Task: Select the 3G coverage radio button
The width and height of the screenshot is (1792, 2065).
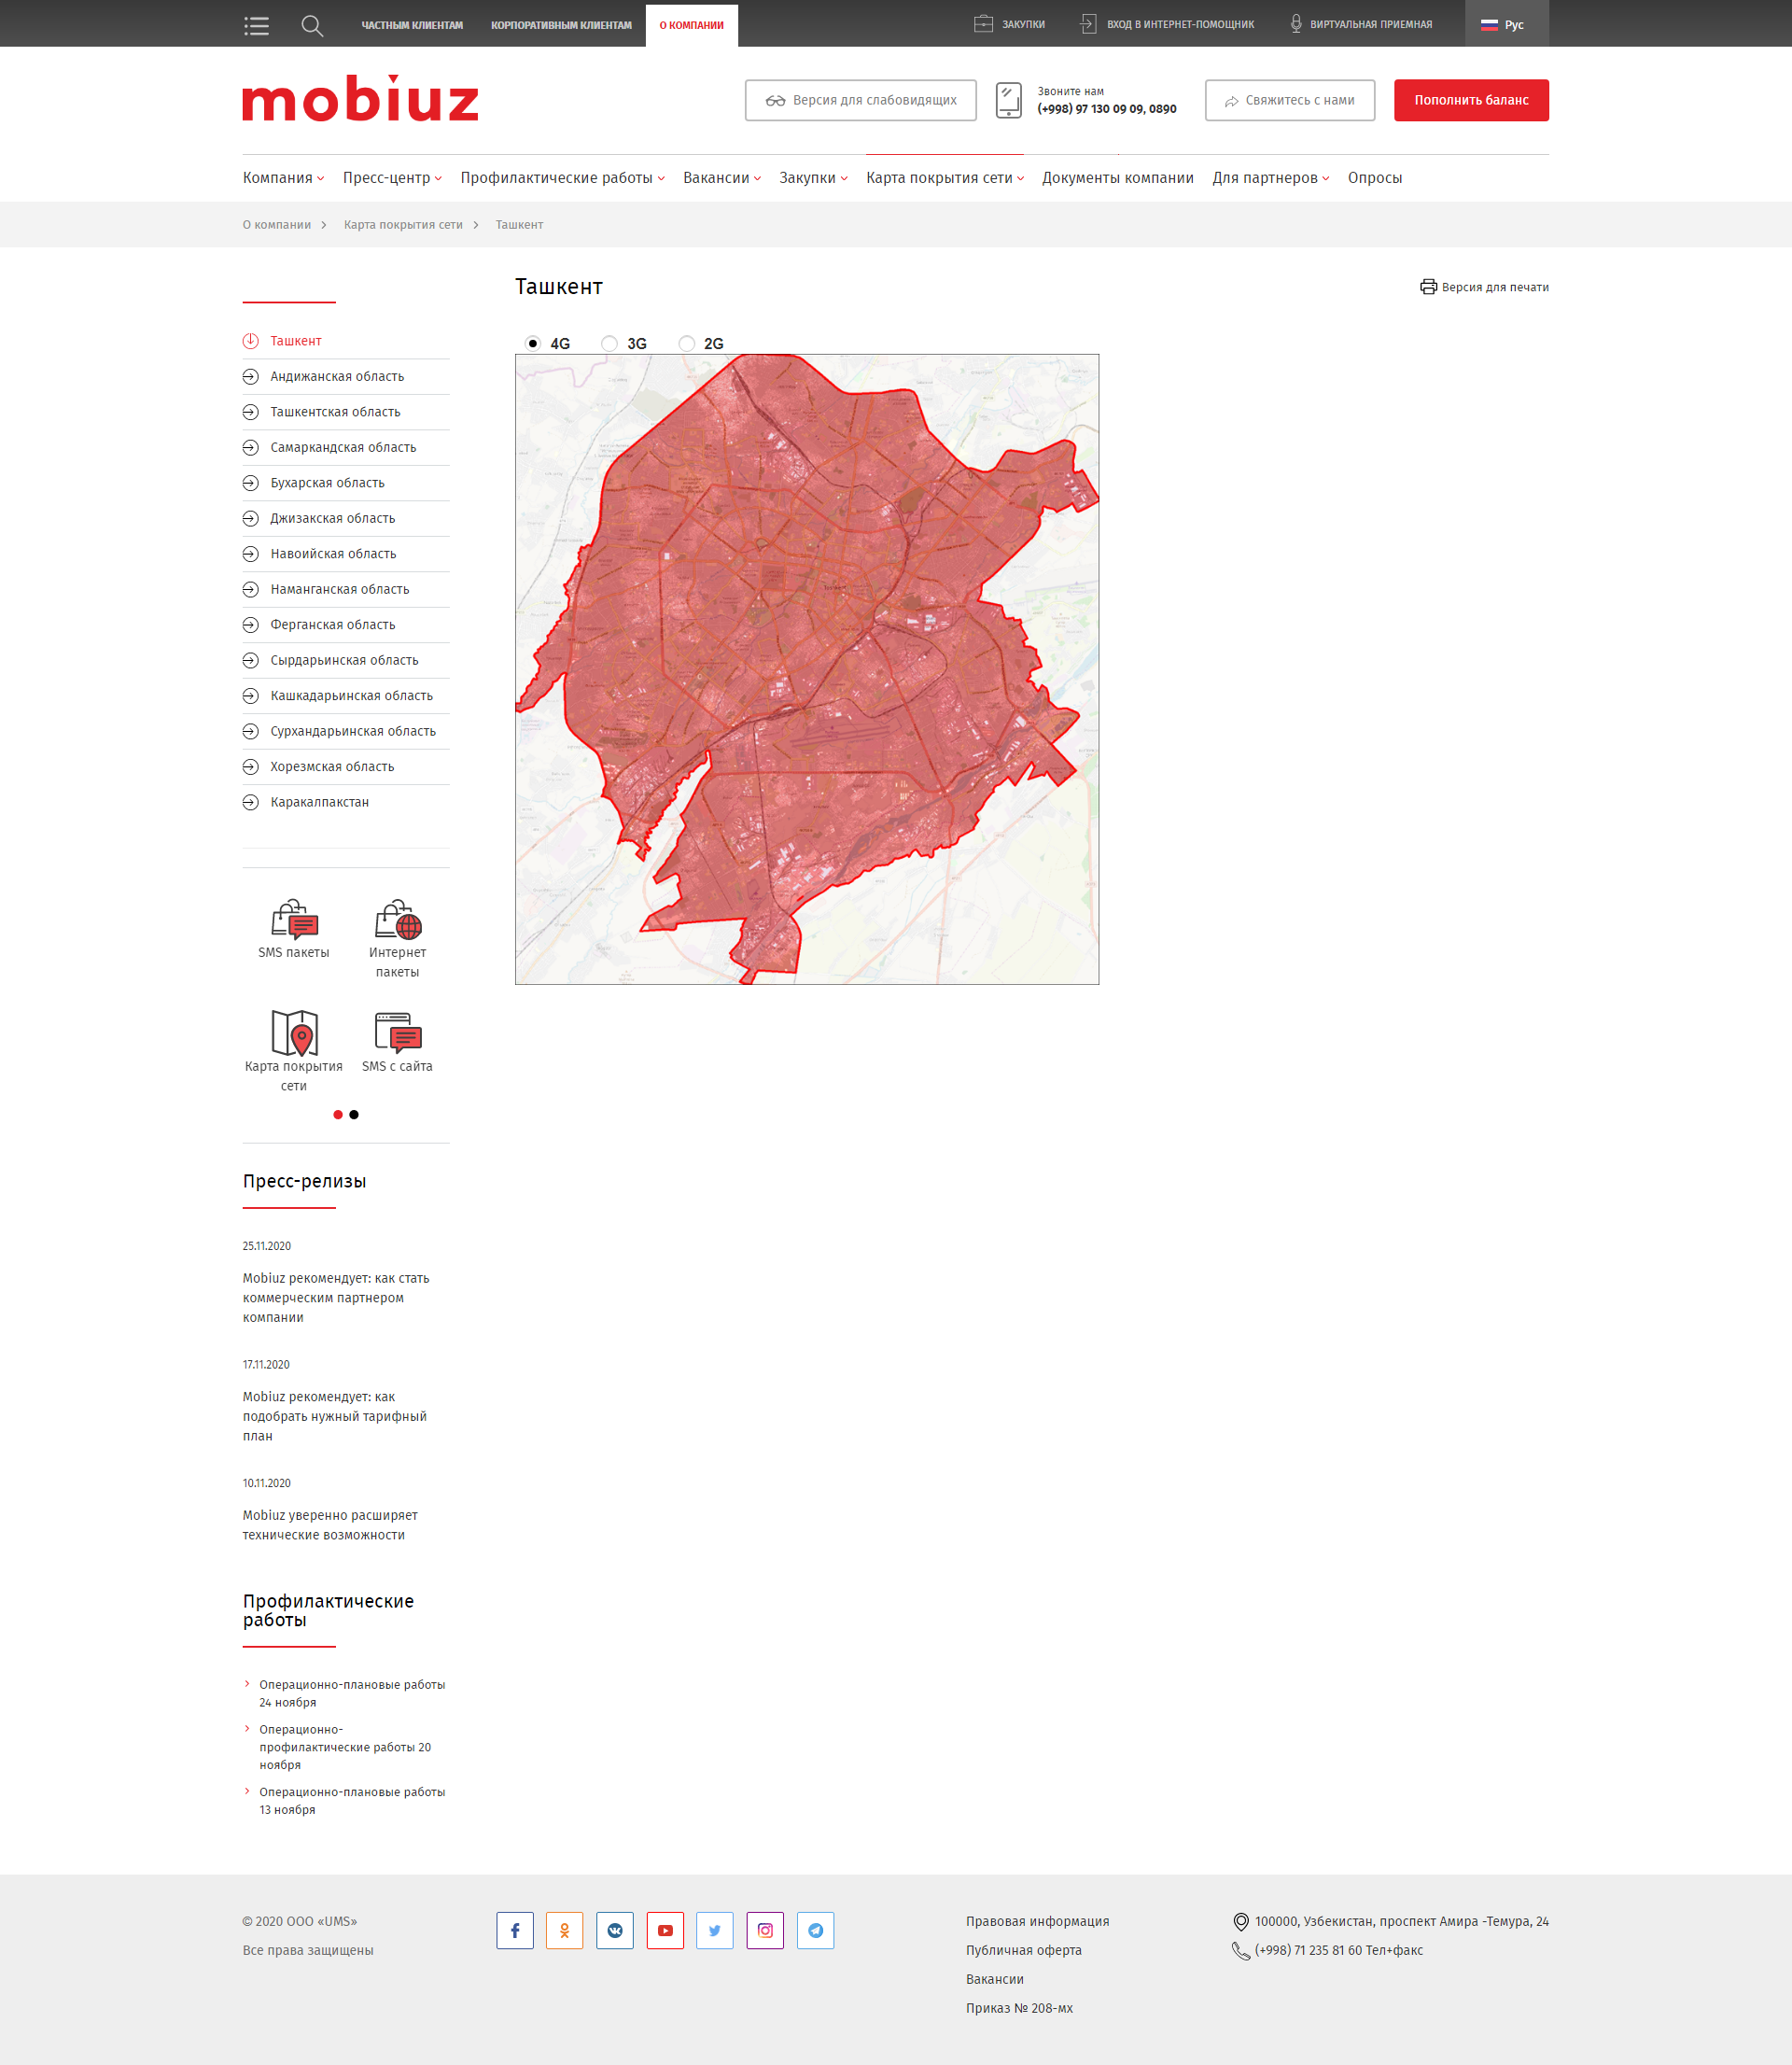Action: pos(609,343)
